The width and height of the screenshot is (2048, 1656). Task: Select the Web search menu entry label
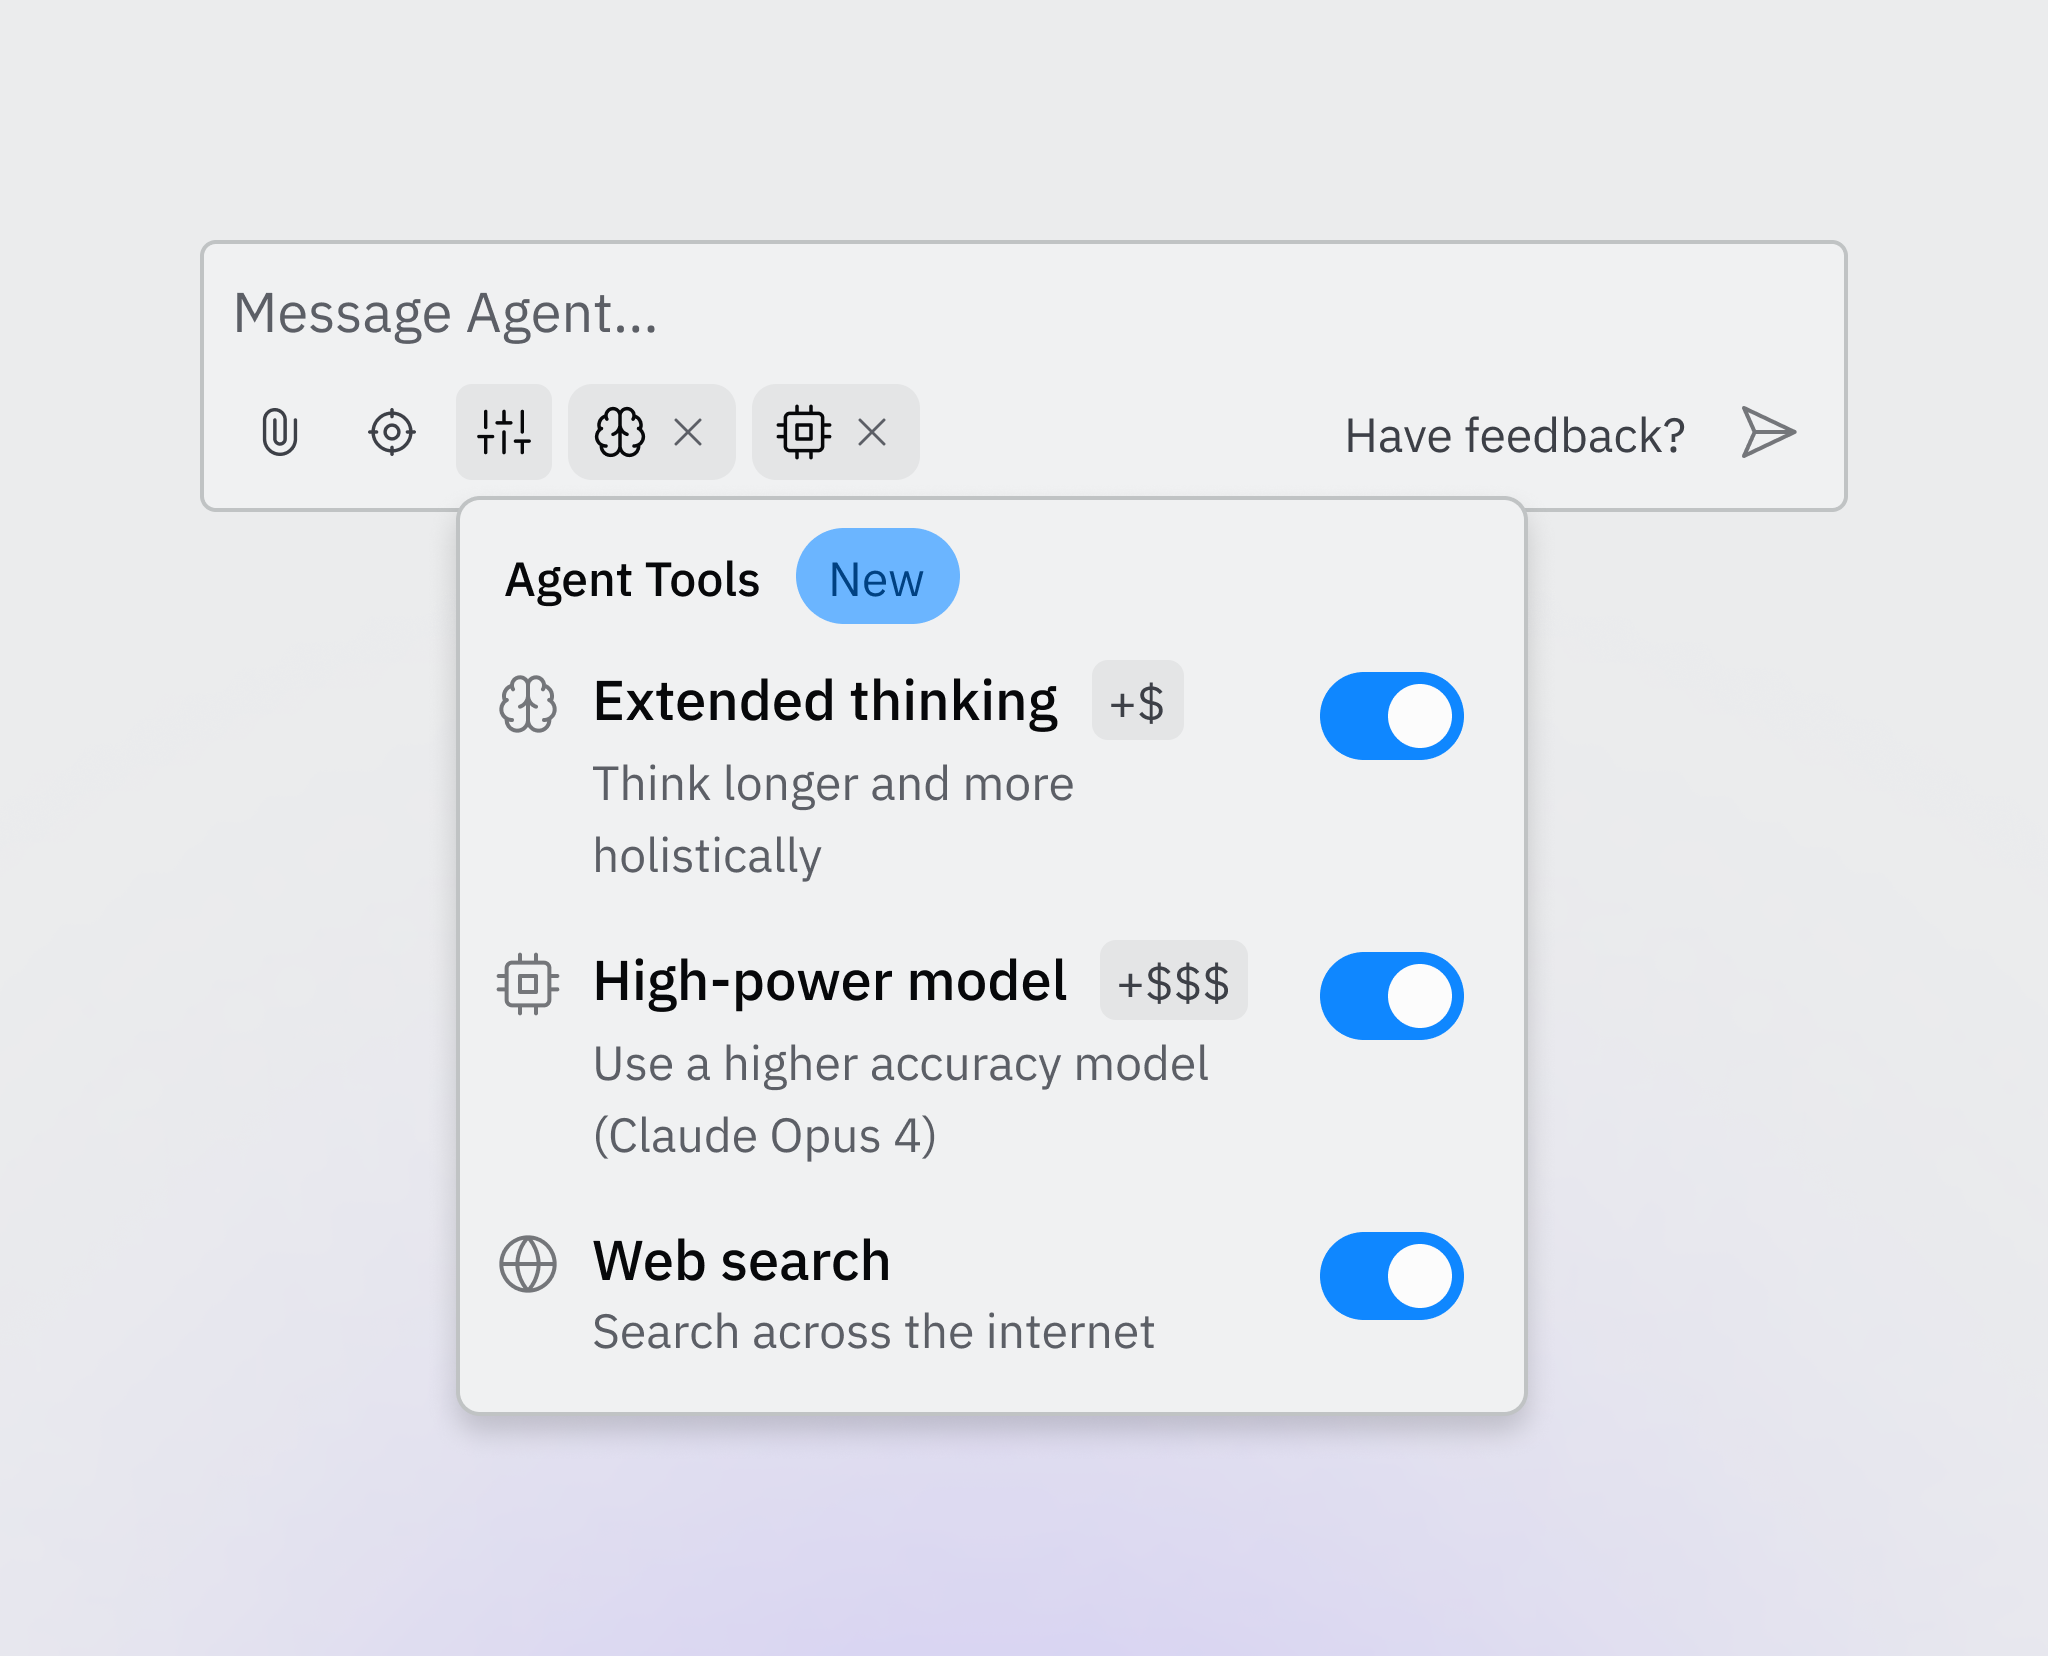[x=741, y=1261]
